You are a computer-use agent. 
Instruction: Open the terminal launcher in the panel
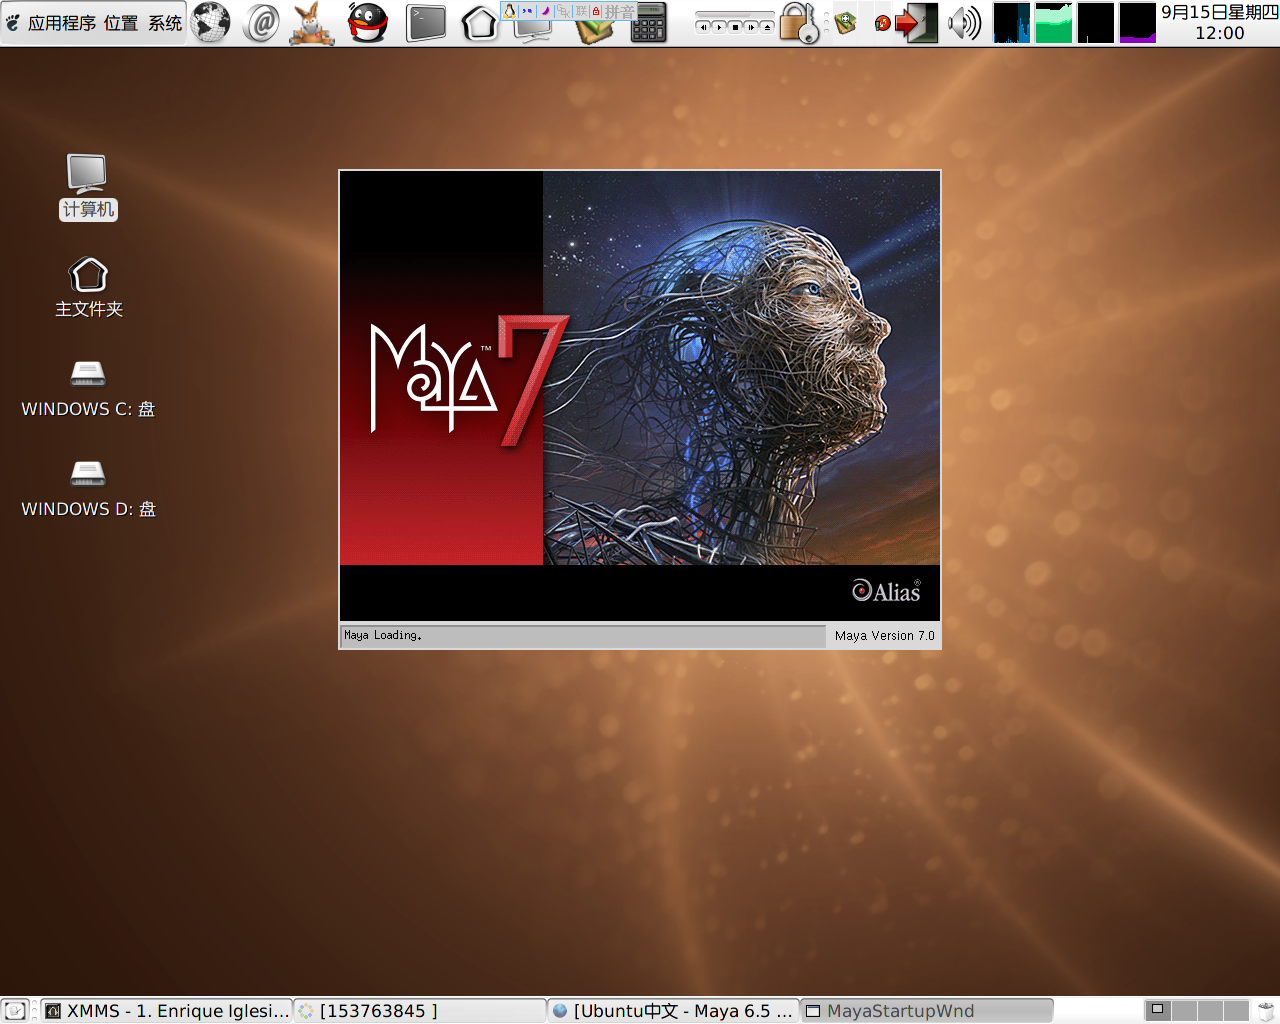[426, 22]
